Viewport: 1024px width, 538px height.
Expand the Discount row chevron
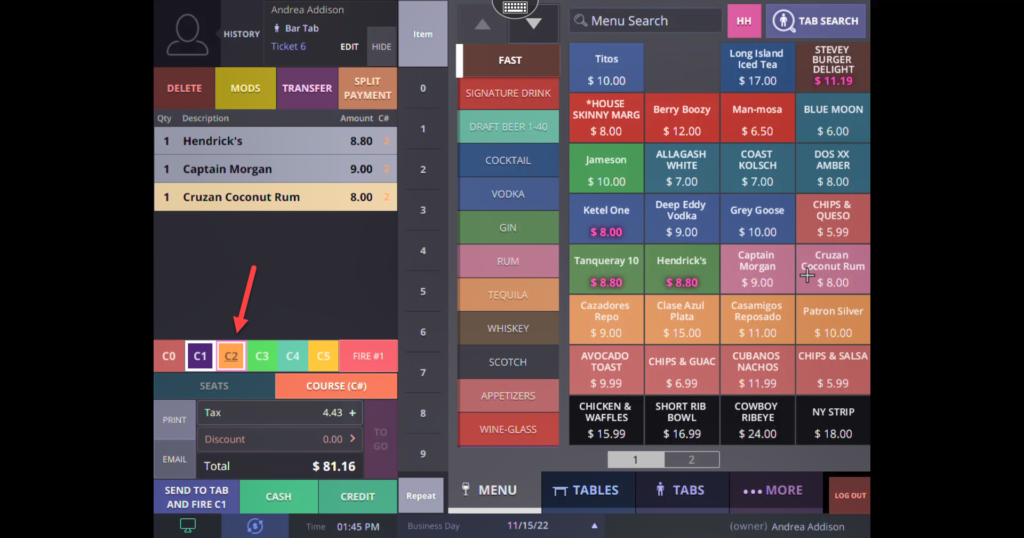click(x=352, y=439)
